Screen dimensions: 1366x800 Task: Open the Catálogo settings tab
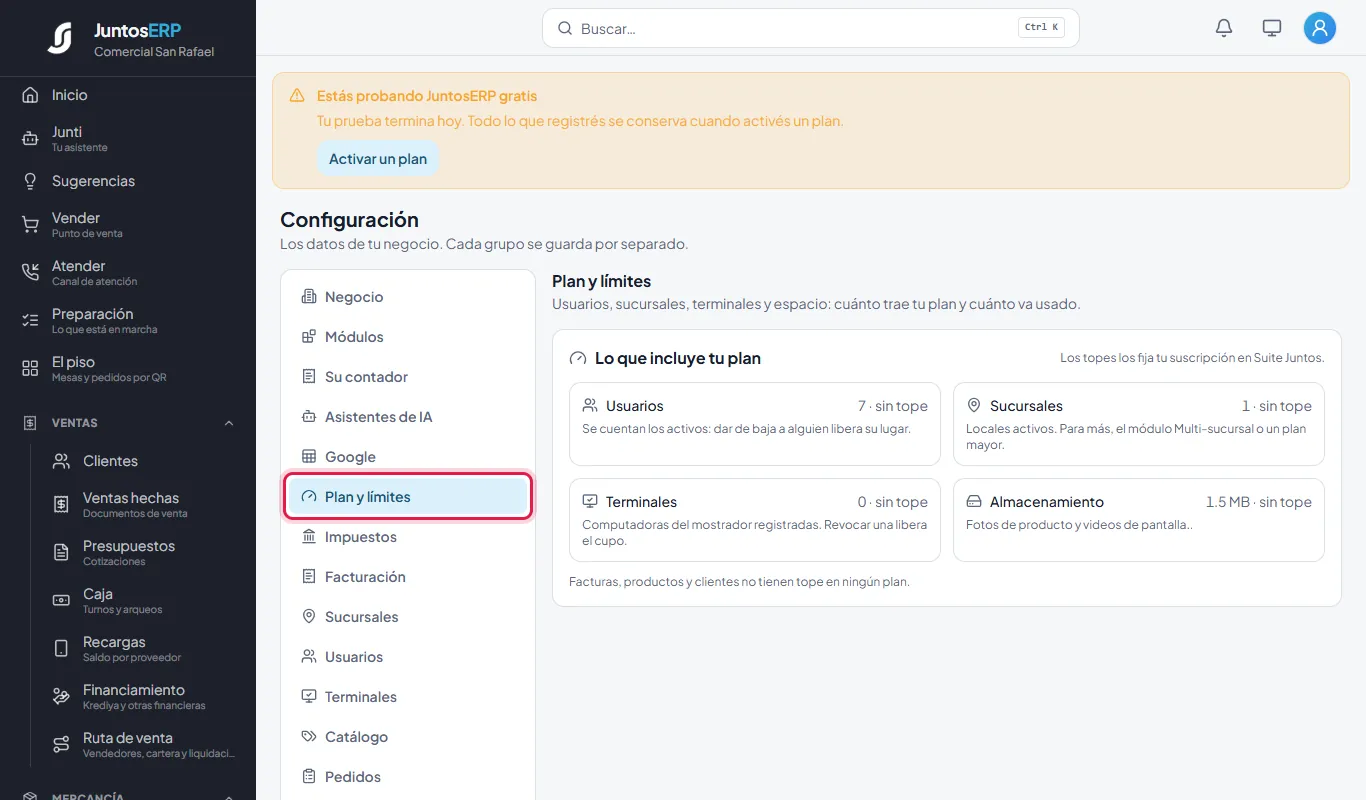click(408, 737)
